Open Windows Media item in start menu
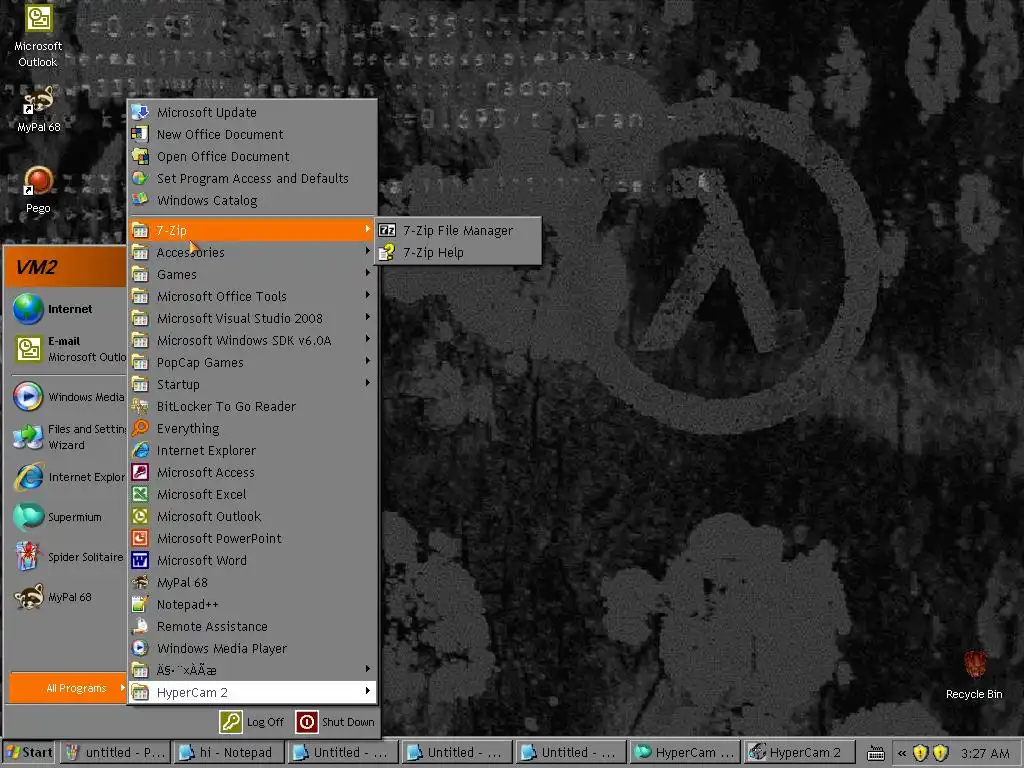Viewport: 1024px width, 768px height. pyautogui.click(x=67, y=397)
